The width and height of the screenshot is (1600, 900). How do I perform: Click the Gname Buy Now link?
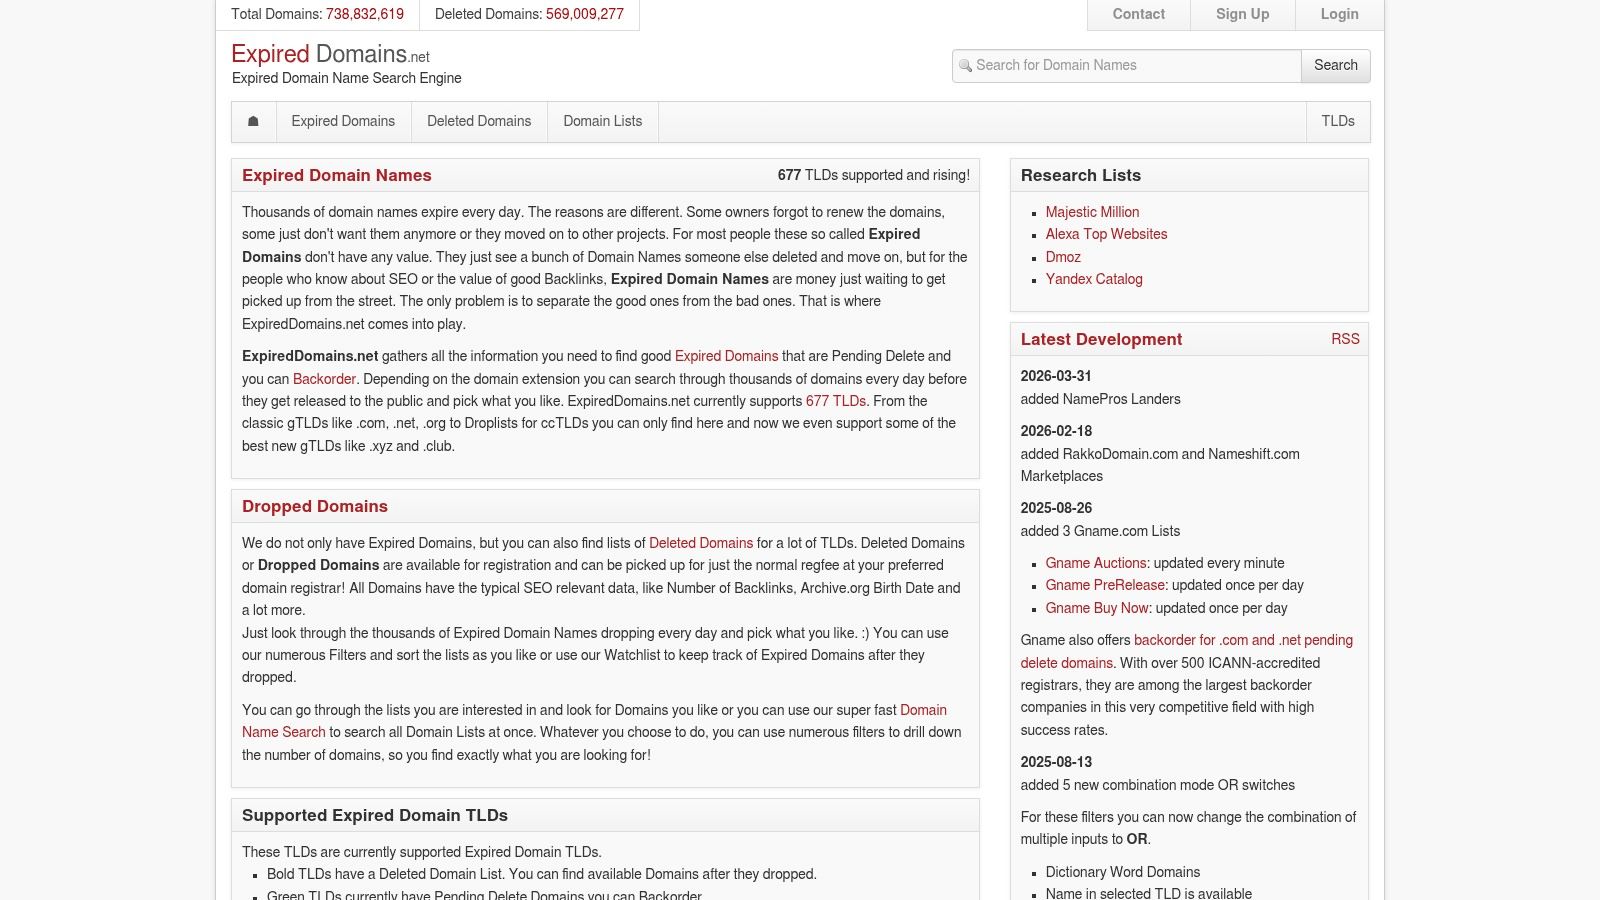1096,608
